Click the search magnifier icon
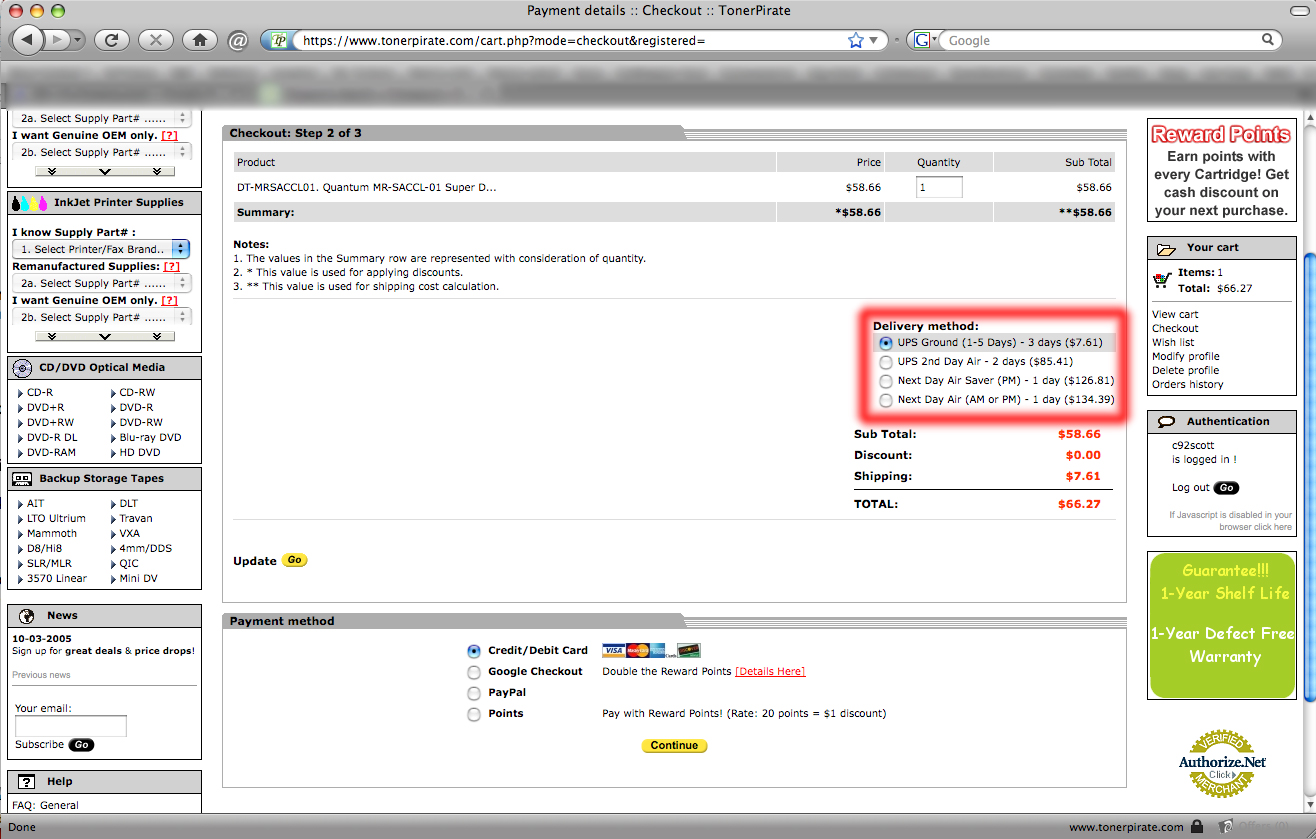Viewport: 1316px width, 839px height. tap(1268, 40)
